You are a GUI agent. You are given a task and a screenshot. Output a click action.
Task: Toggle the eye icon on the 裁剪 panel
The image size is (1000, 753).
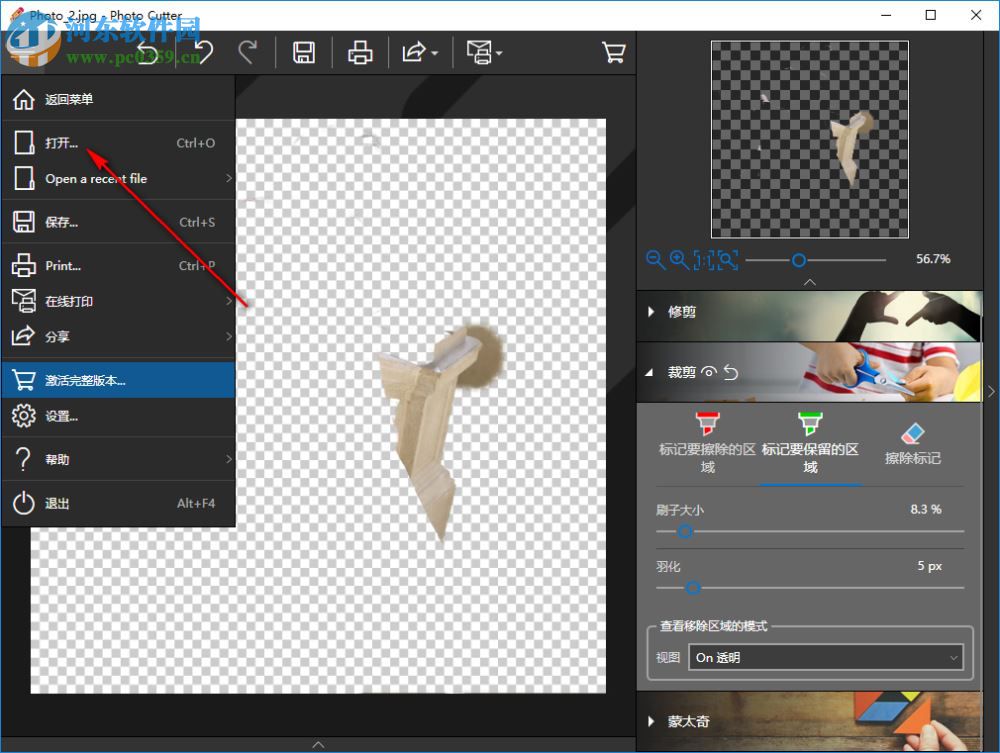coord(709,371)
